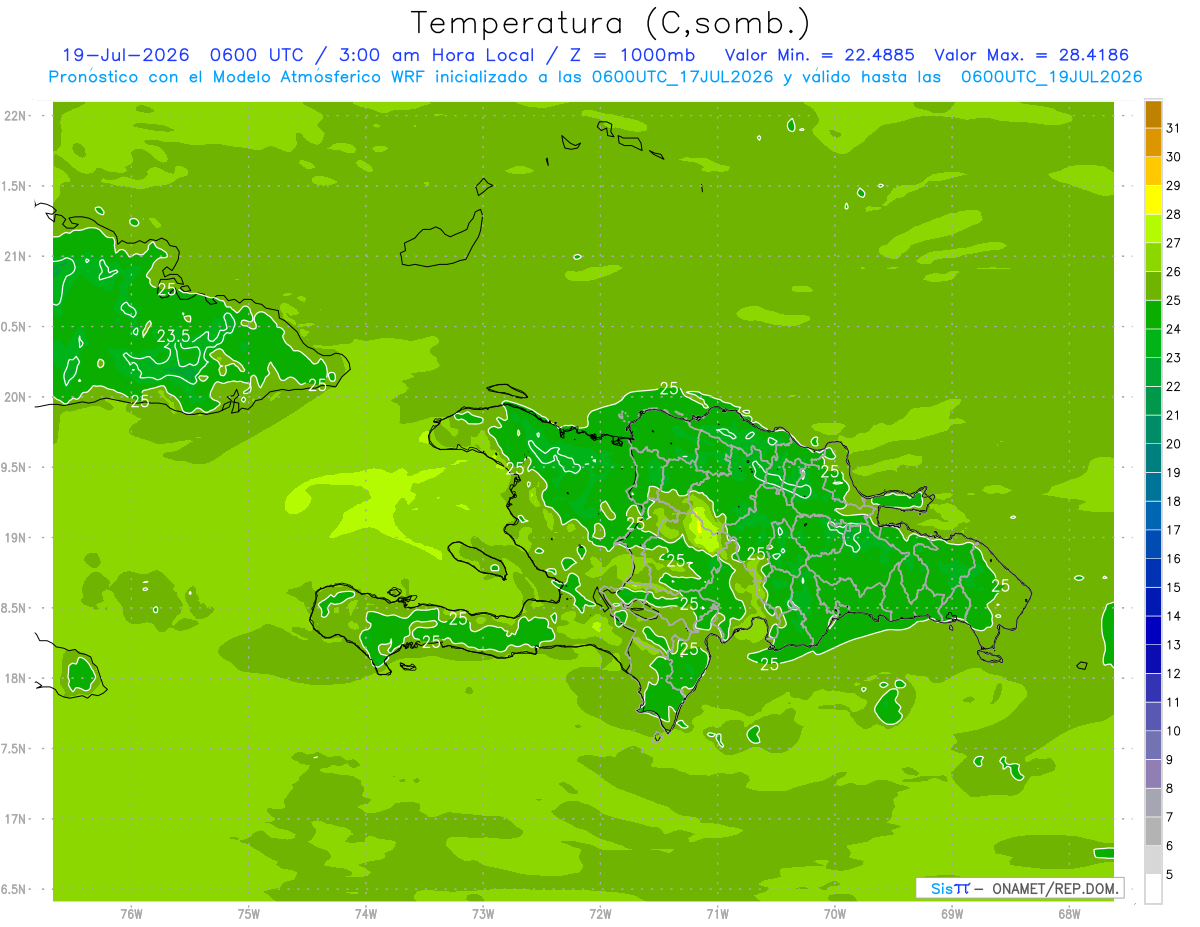Screen dimensions: 1200x927
Task: Click the '18N' latitude label
Action: coord(16,679)
